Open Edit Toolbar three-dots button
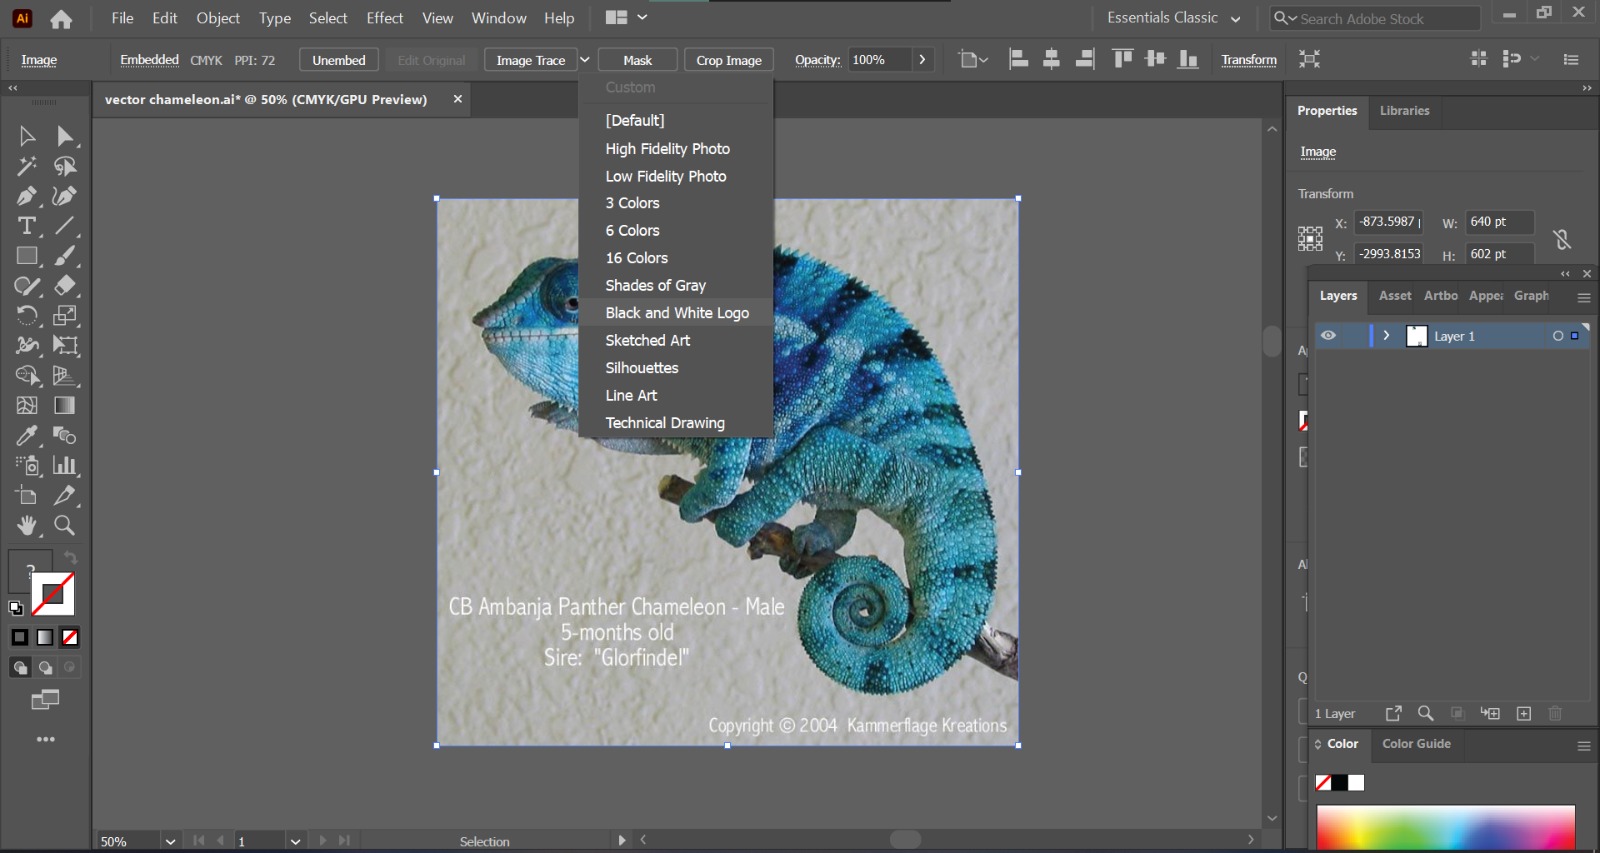This screenshot has height=853, width=1600. click(x=46, y=740)
